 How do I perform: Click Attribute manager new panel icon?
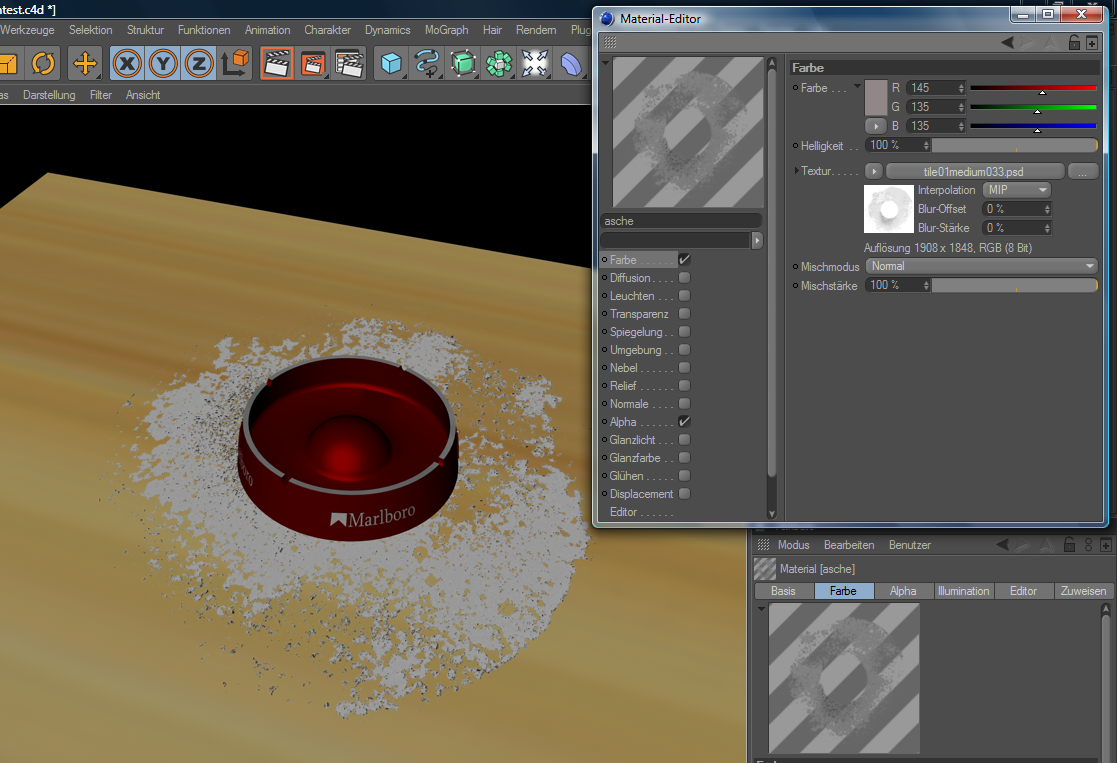[x=1106, y=545]
